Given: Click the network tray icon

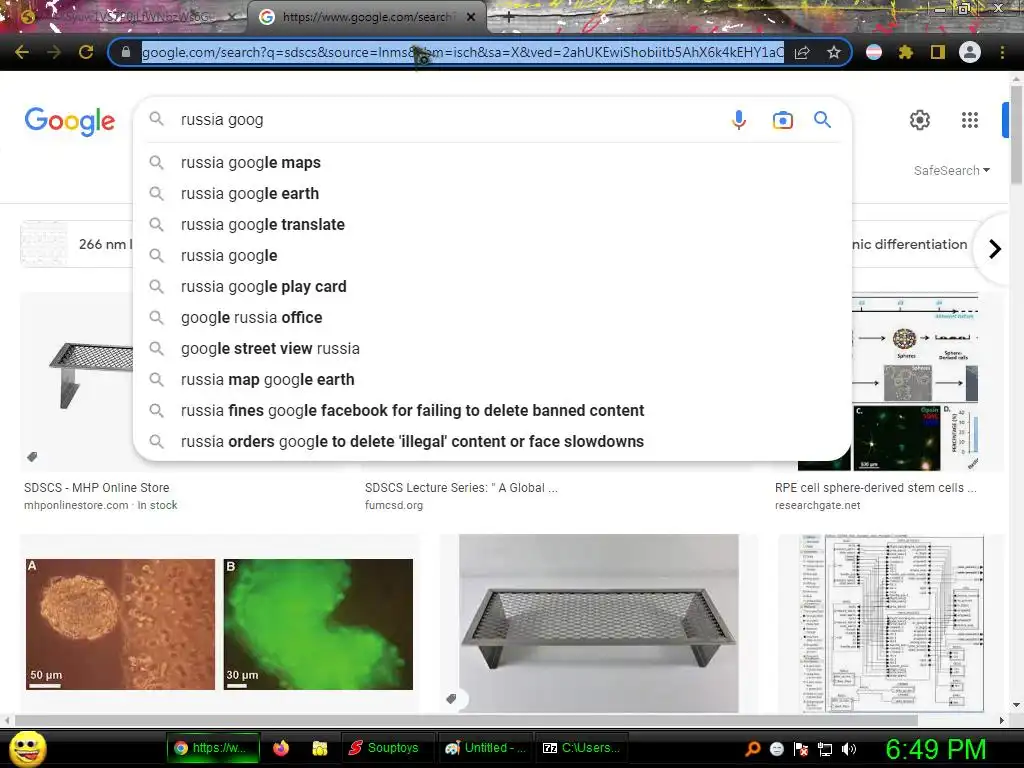Looking at the screenshot, I should (825, 749).
